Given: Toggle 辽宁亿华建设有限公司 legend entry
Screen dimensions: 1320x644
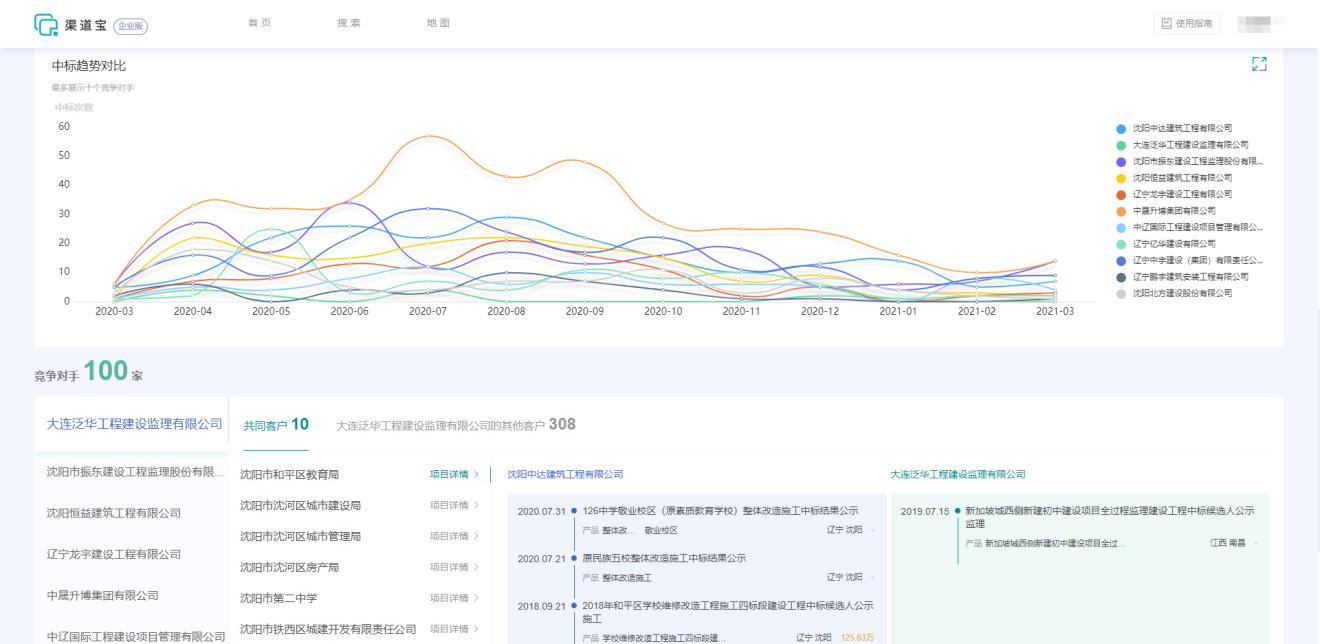Looking at the screenshot, I should click(1174, 244).
